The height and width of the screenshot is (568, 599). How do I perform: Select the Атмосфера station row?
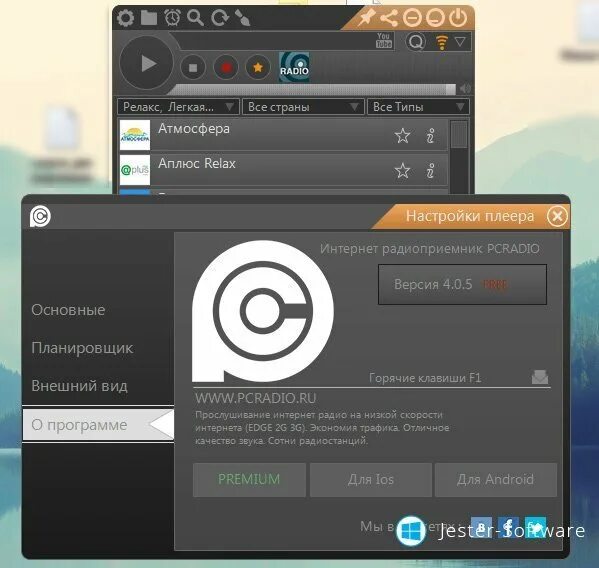click(283, 135)
